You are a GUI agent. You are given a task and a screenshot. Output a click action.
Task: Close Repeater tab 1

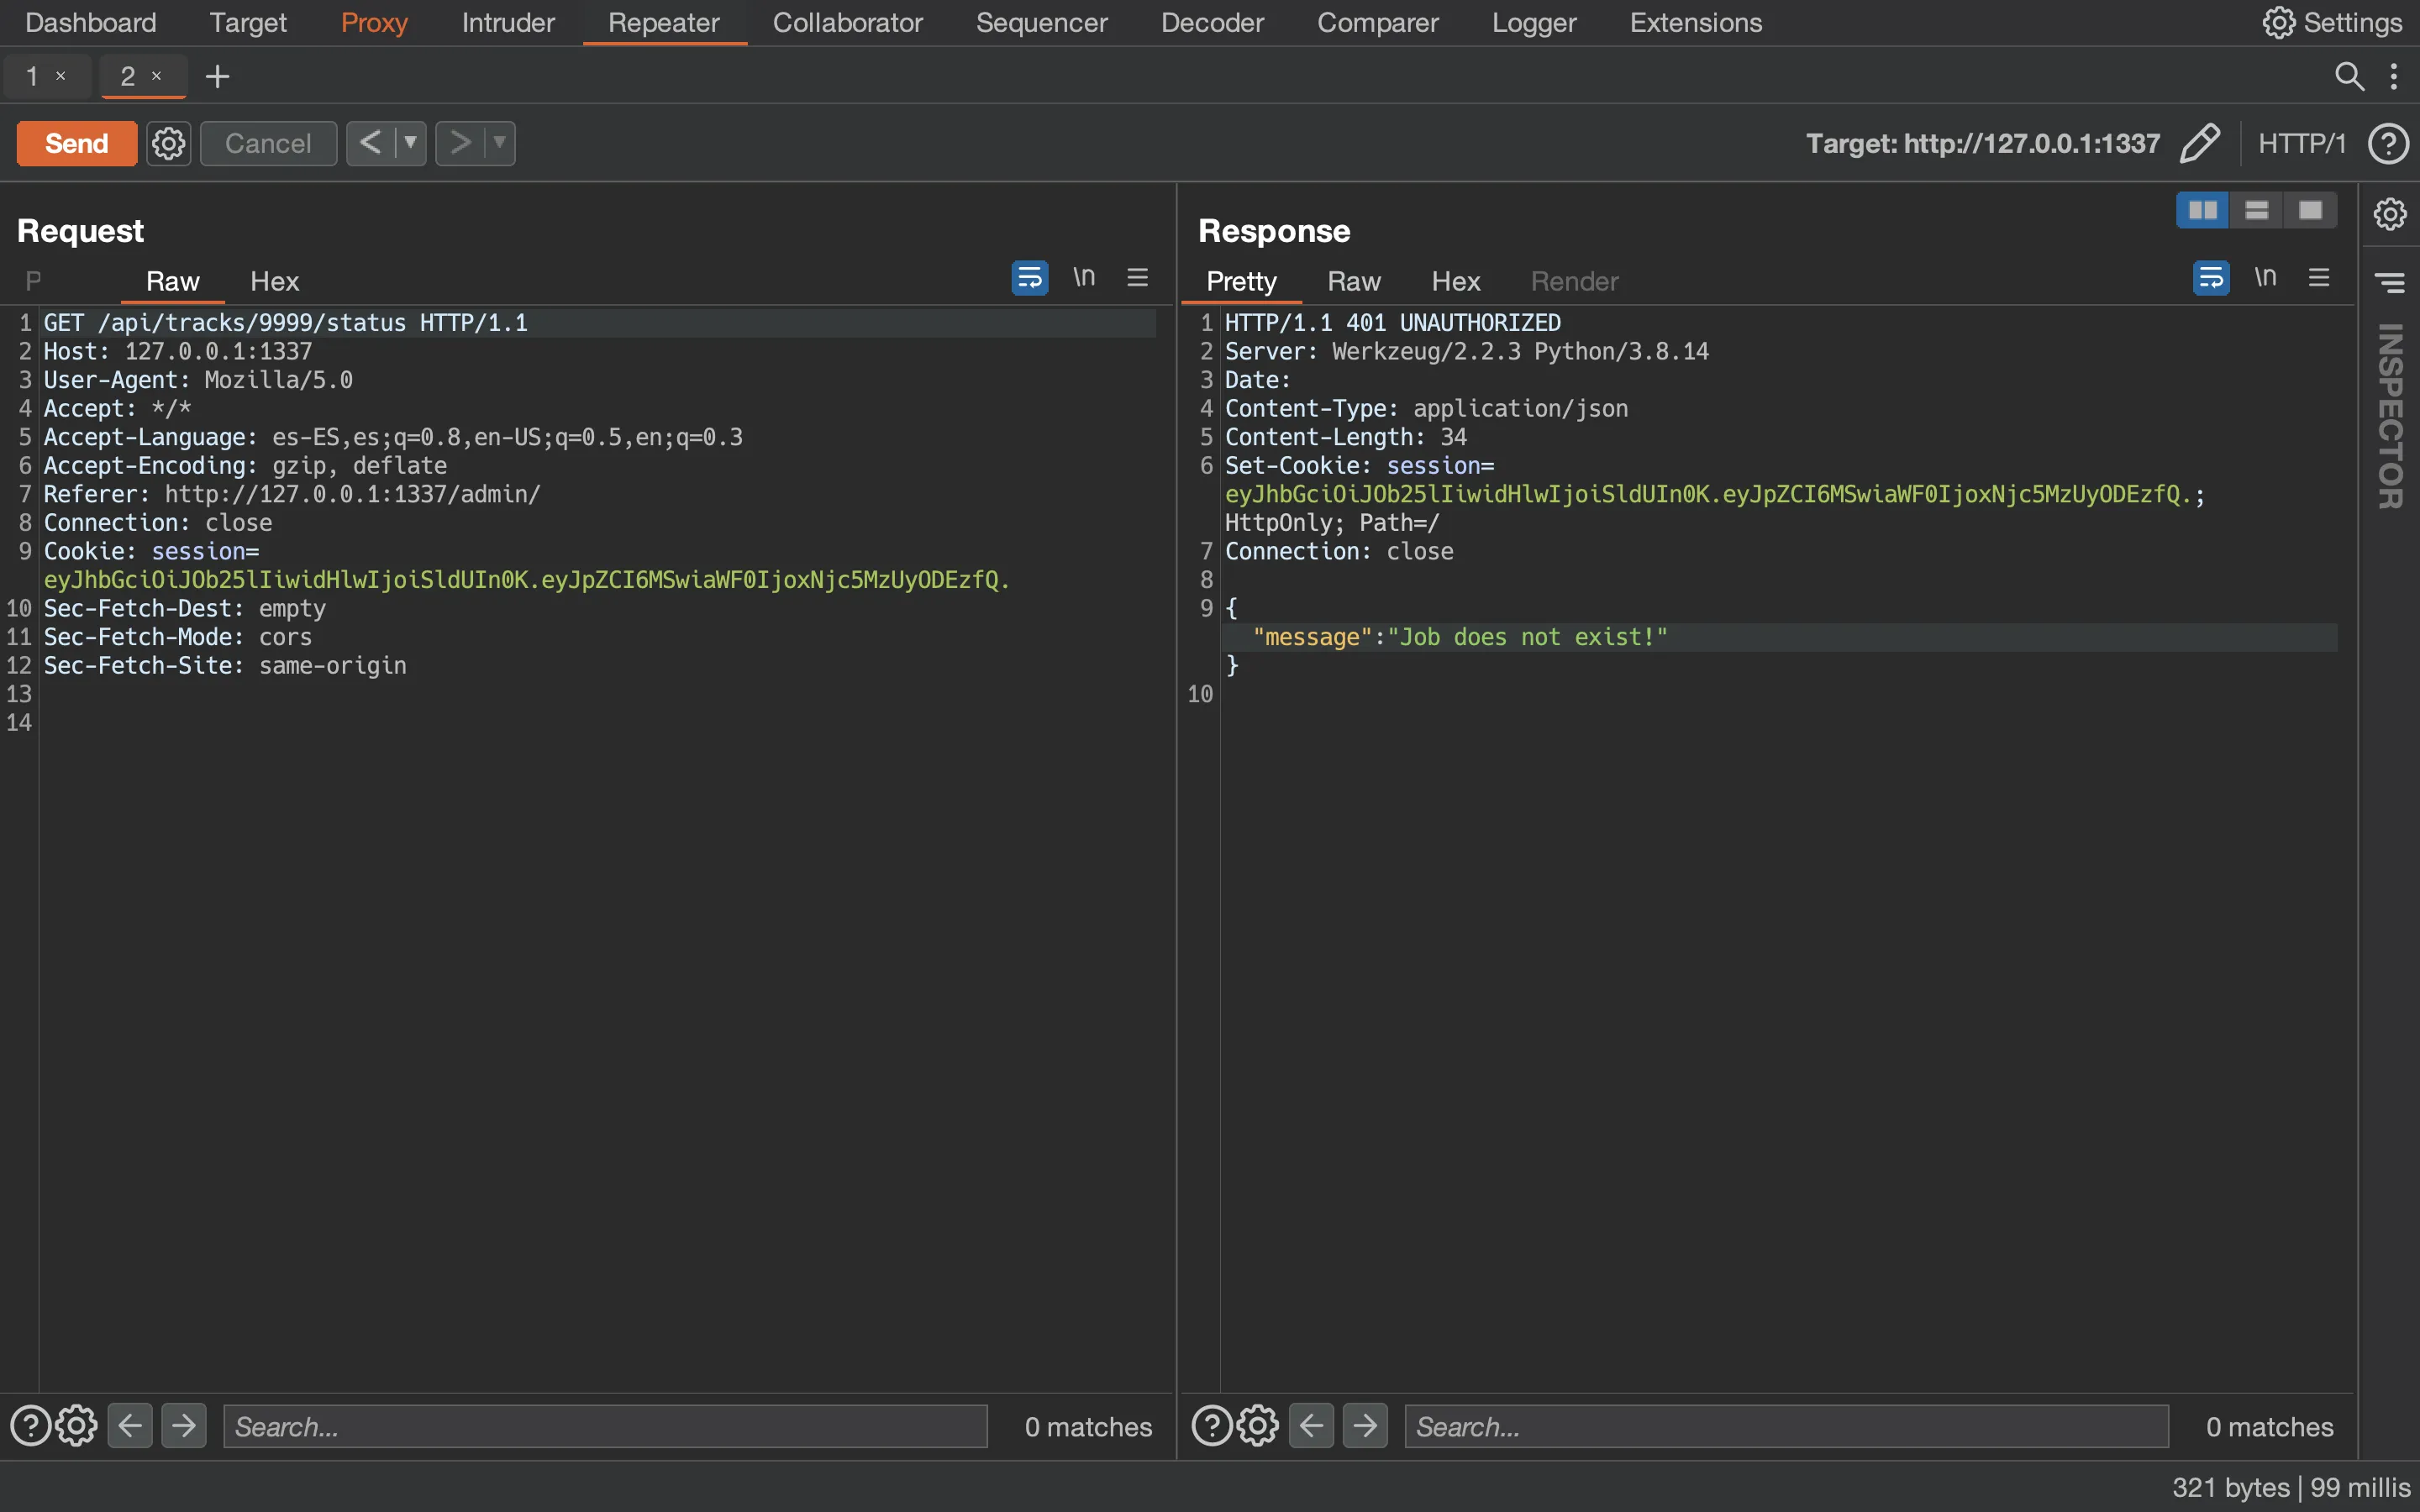coord(61,76)
